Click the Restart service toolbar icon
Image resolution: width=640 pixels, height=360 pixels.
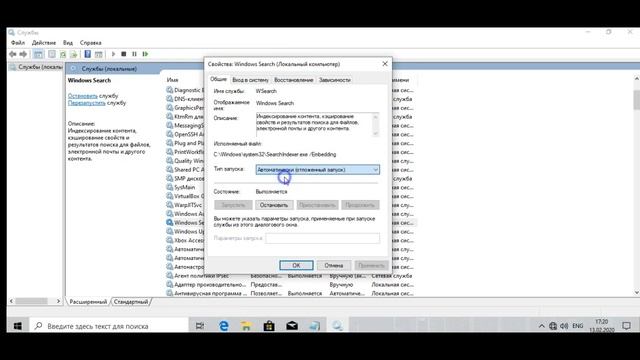click(x=145, y=54)
